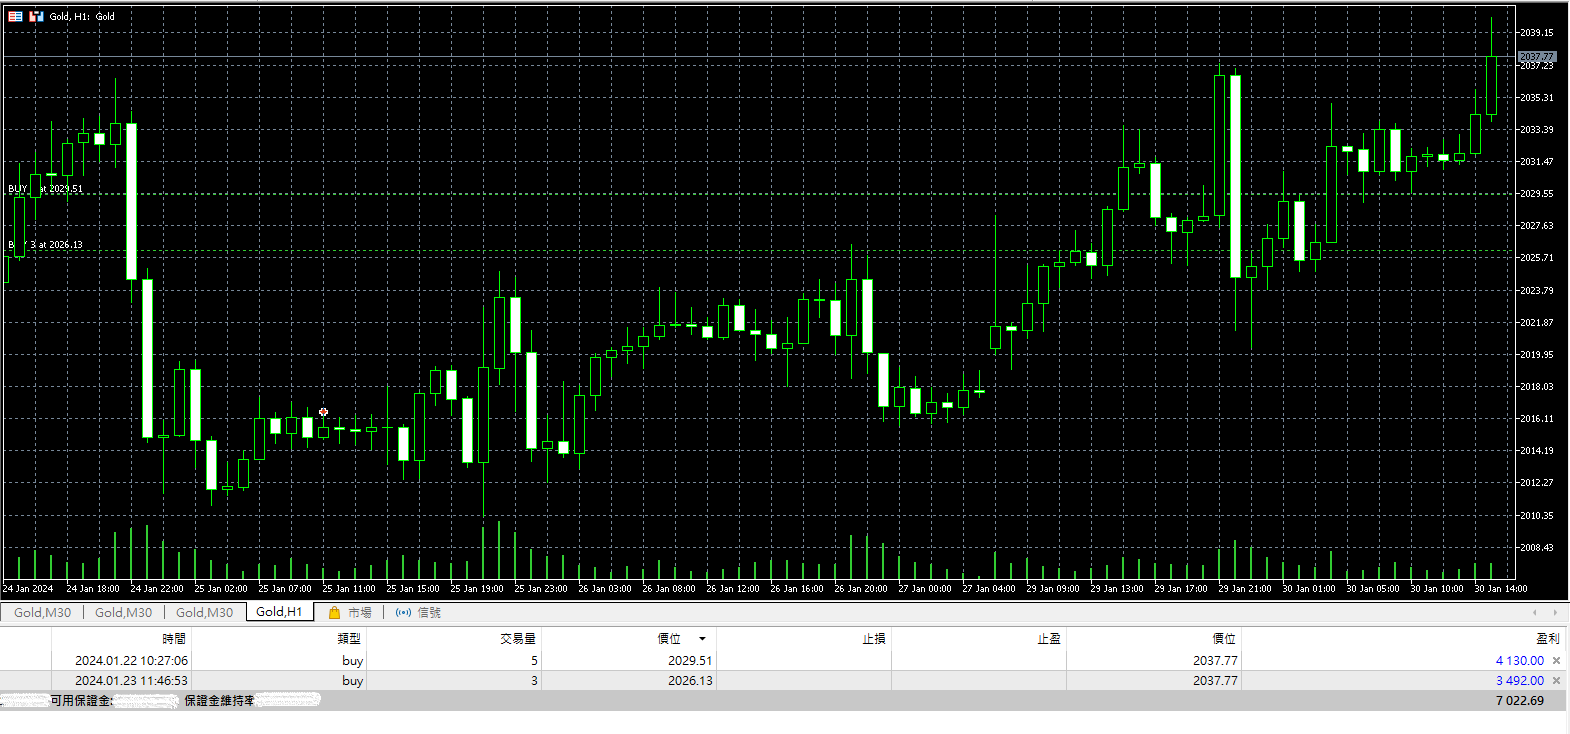
Task: Click the 3 492.00 profit value
Action: (1519, 681)
